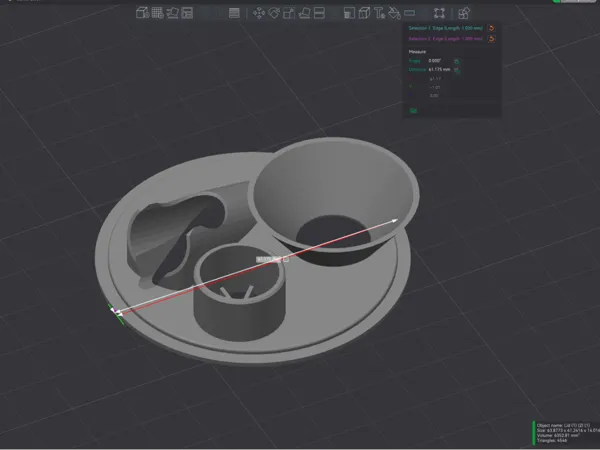
Task: Click the Object name line in info overlay
Action: coord(563,426)
